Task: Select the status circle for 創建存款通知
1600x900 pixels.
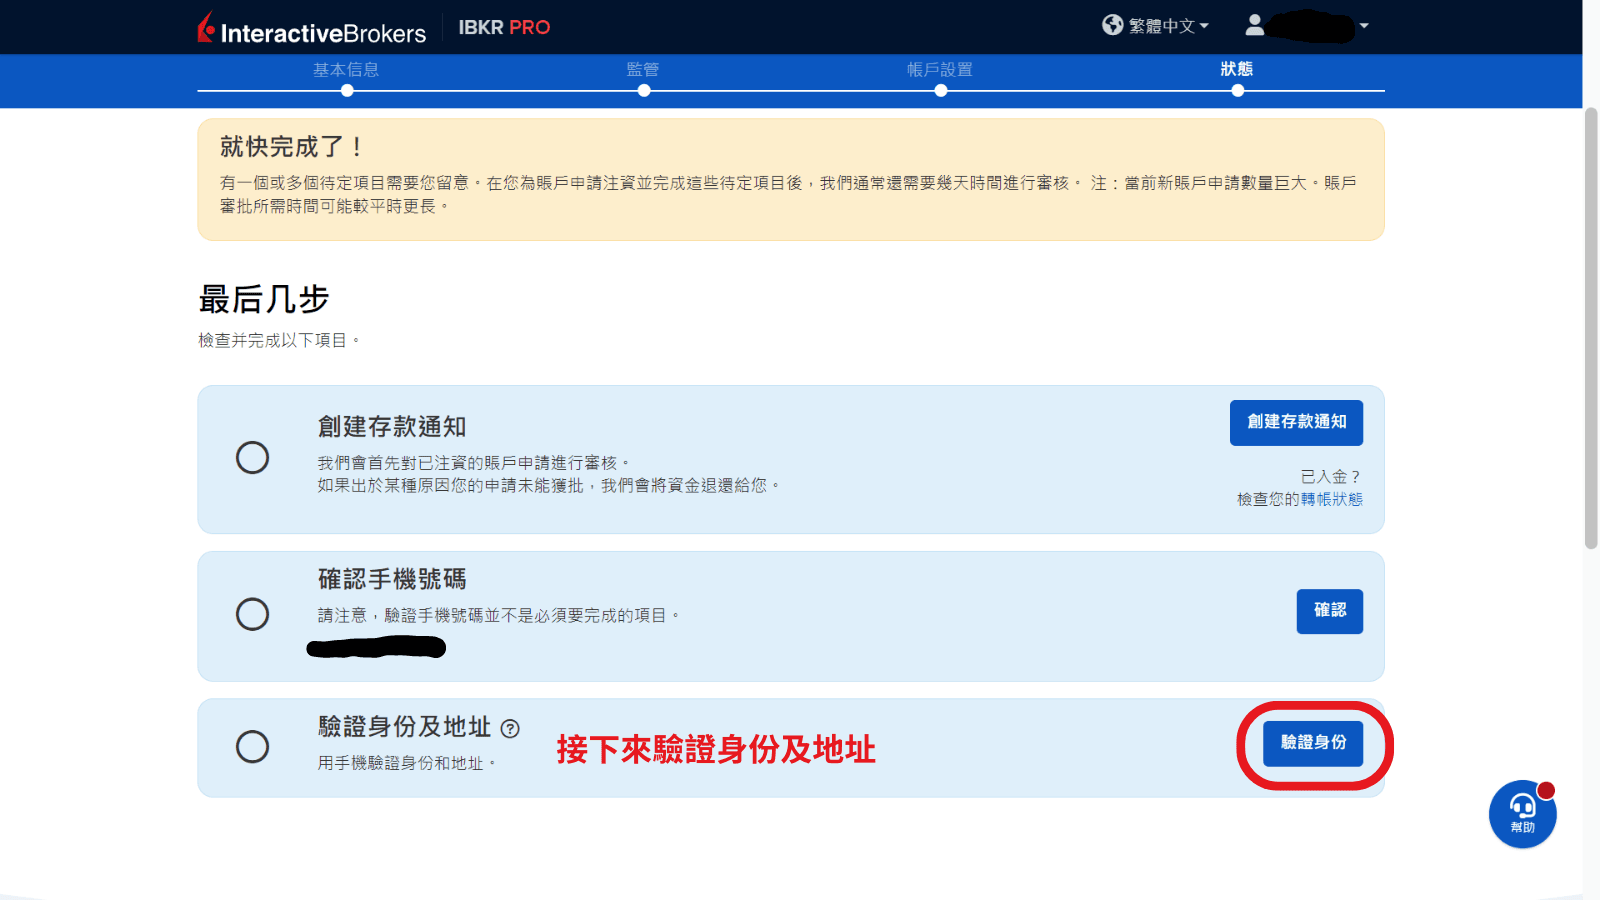Action: pyautogui.click(x=253, y=458)
